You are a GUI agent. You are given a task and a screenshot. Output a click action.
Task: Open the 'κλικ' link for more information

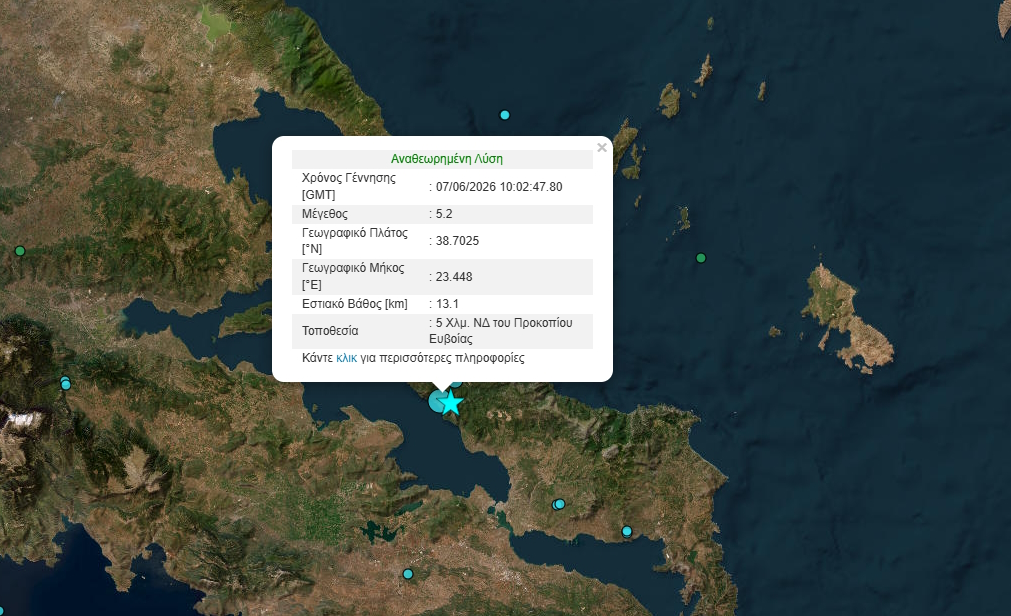(346, 358)
